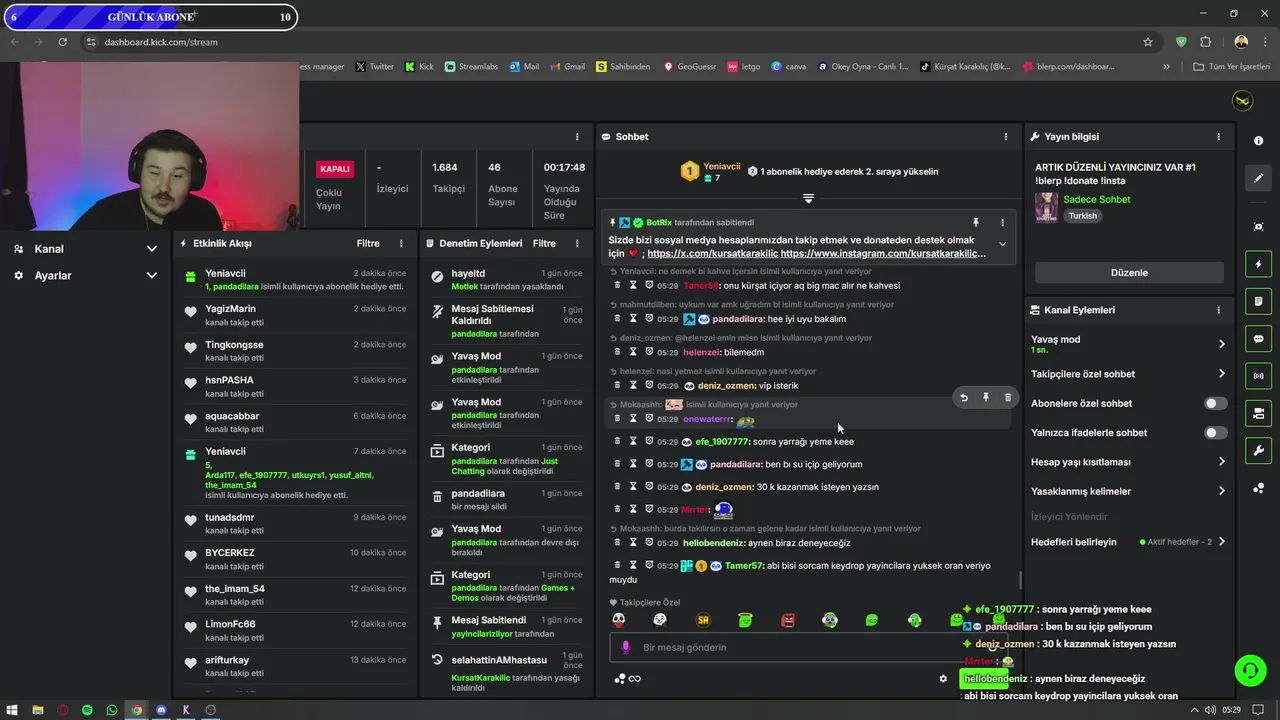The image size is (1280, 720).
Task: Open the x.com link in pinned message
Action: point(711,254)
